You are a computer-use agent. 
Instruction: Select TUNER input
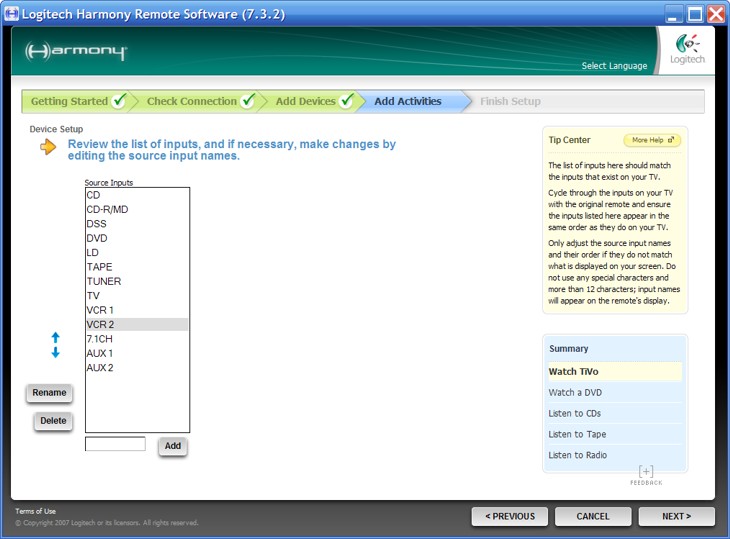(x=137, y=282)
